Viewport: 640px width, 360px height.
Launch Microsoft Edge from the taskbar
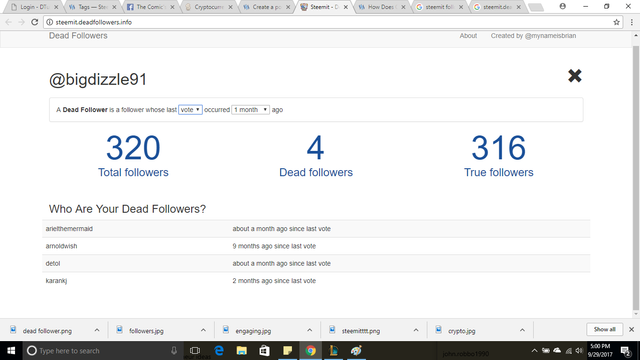[x=219, y=351]
